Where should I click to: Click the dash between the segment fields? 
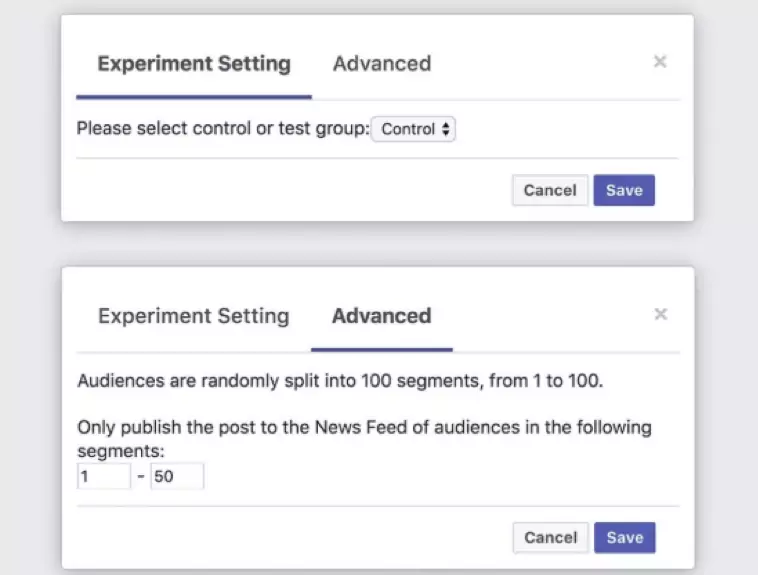(141, 477)
